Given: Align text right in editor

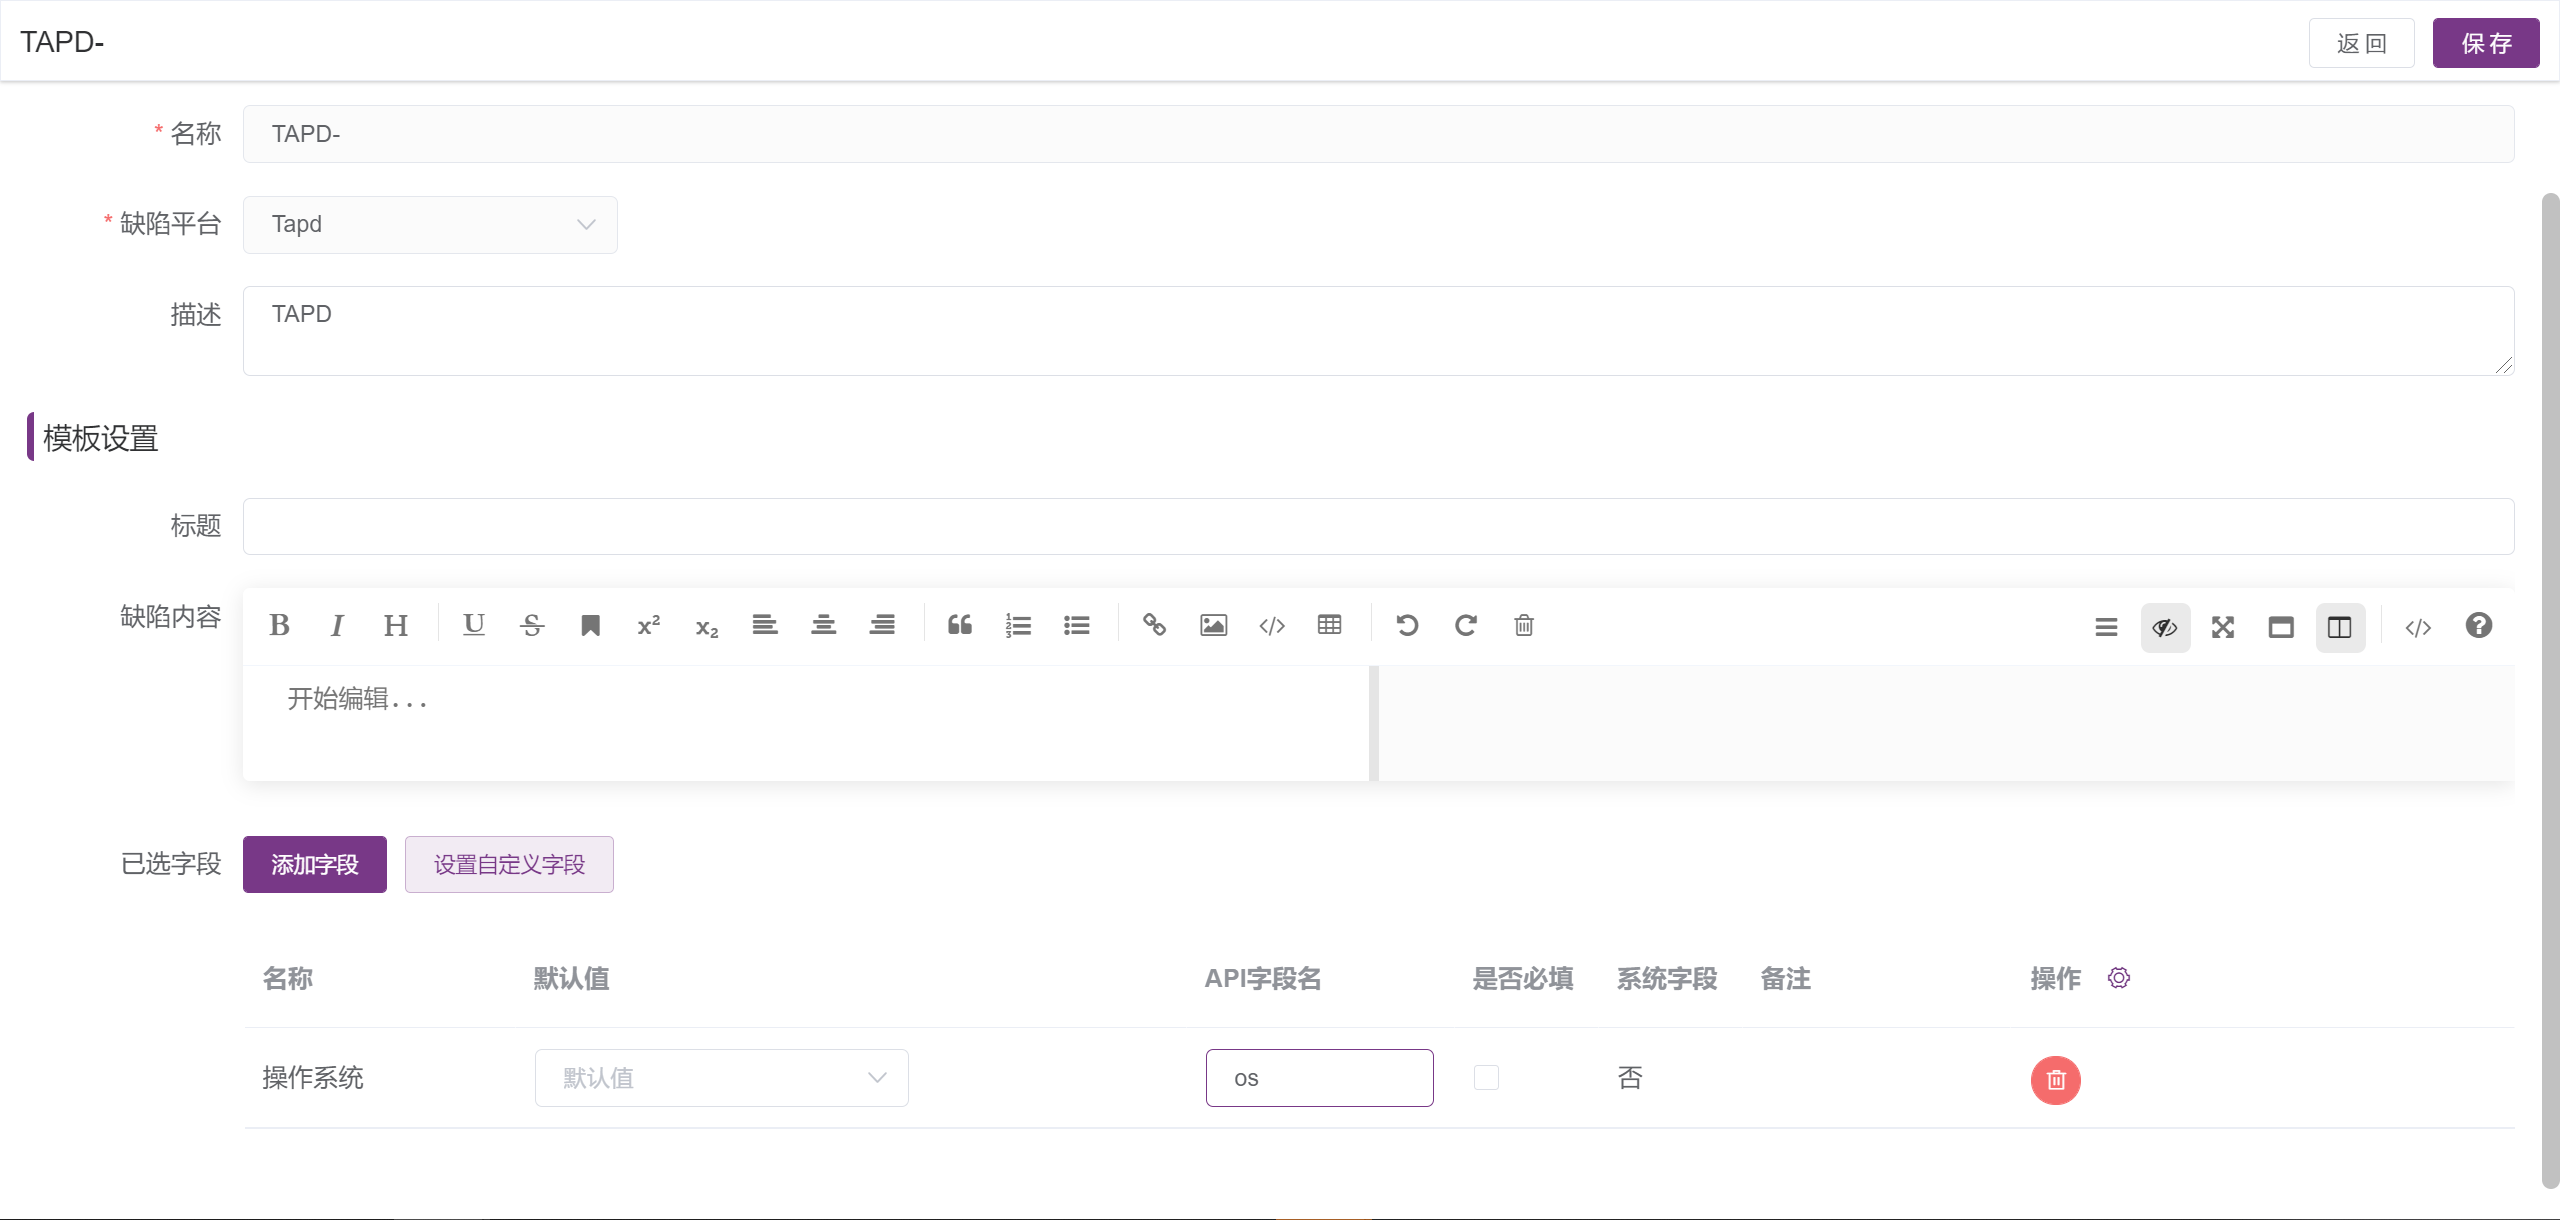Looking at the screenshot, I should 882,626.
